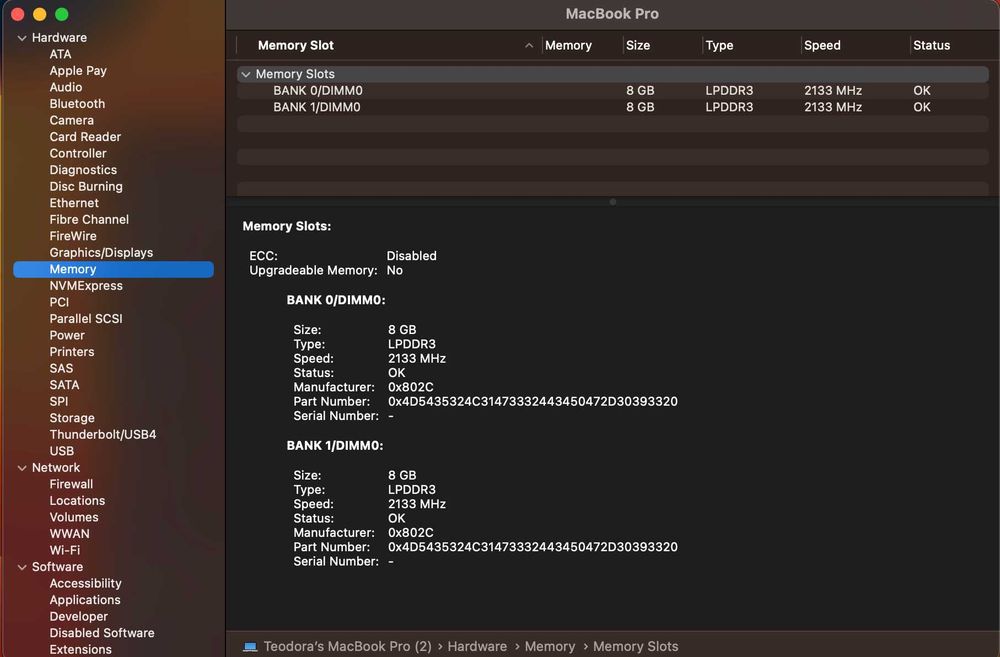Sort by the Size column header
The image size is (1000, 657).
(638, 46)
